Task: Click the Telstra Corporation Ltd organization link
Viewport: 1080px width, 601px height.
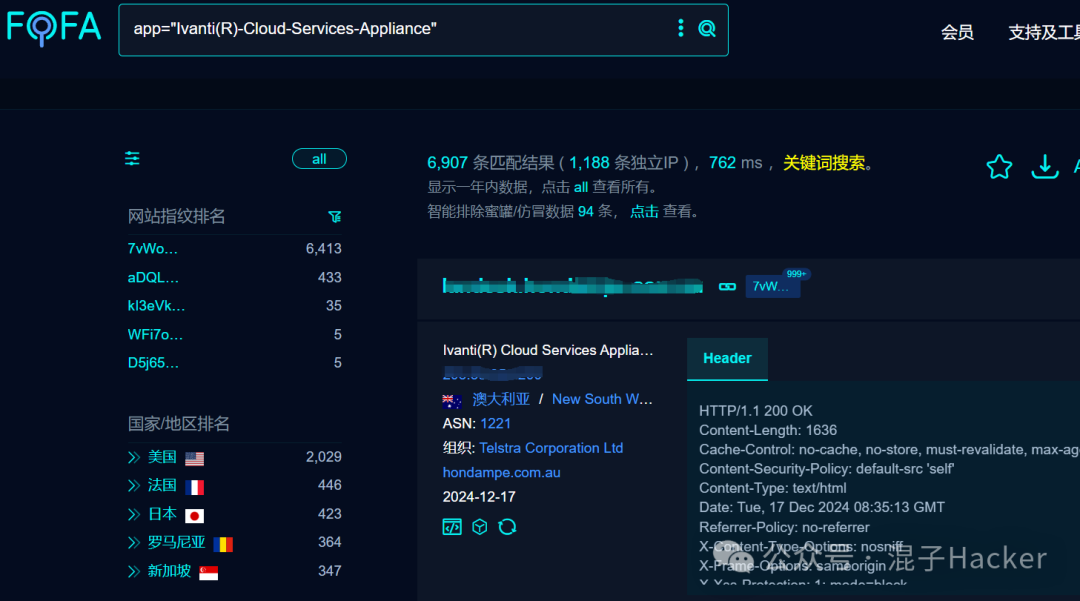Action: pos(551,448)
